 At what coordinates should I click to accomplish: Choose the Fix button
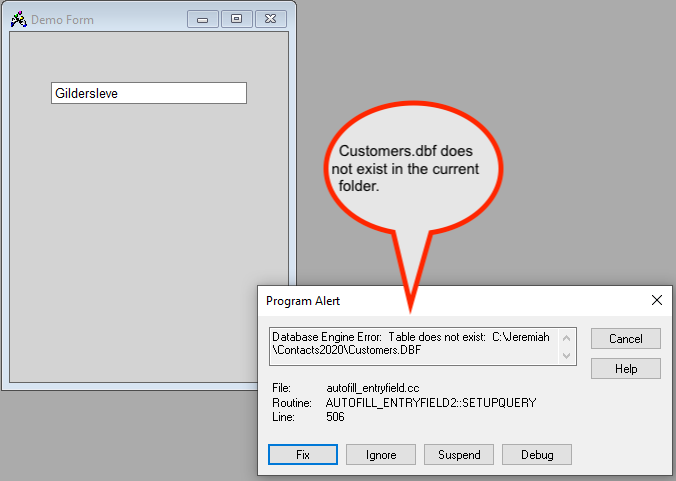303,455
